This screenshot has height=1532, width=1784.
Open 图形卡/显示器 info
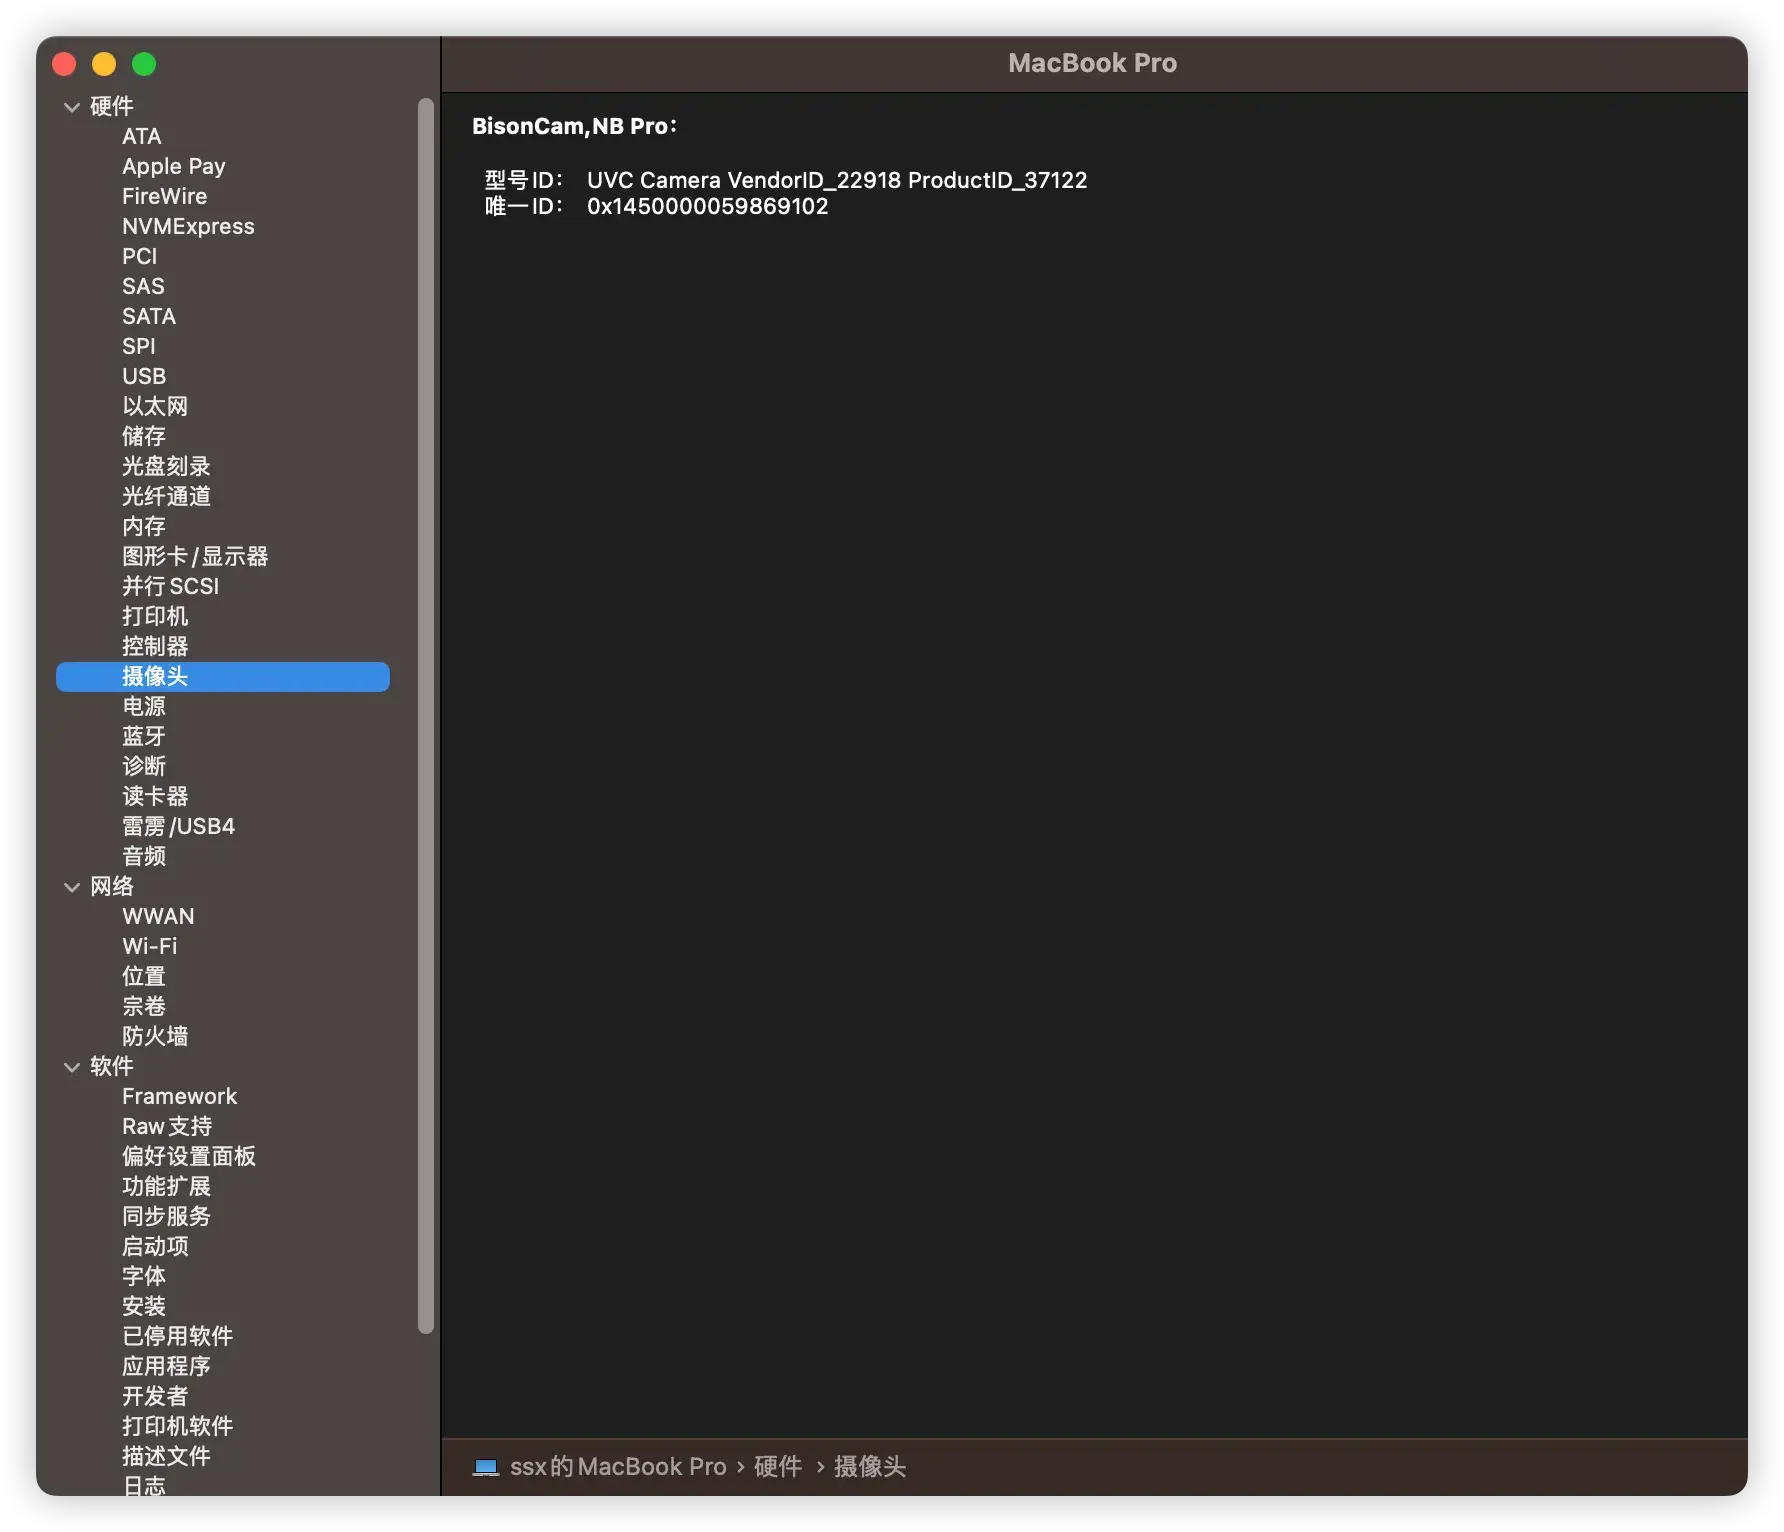[195, 556]
